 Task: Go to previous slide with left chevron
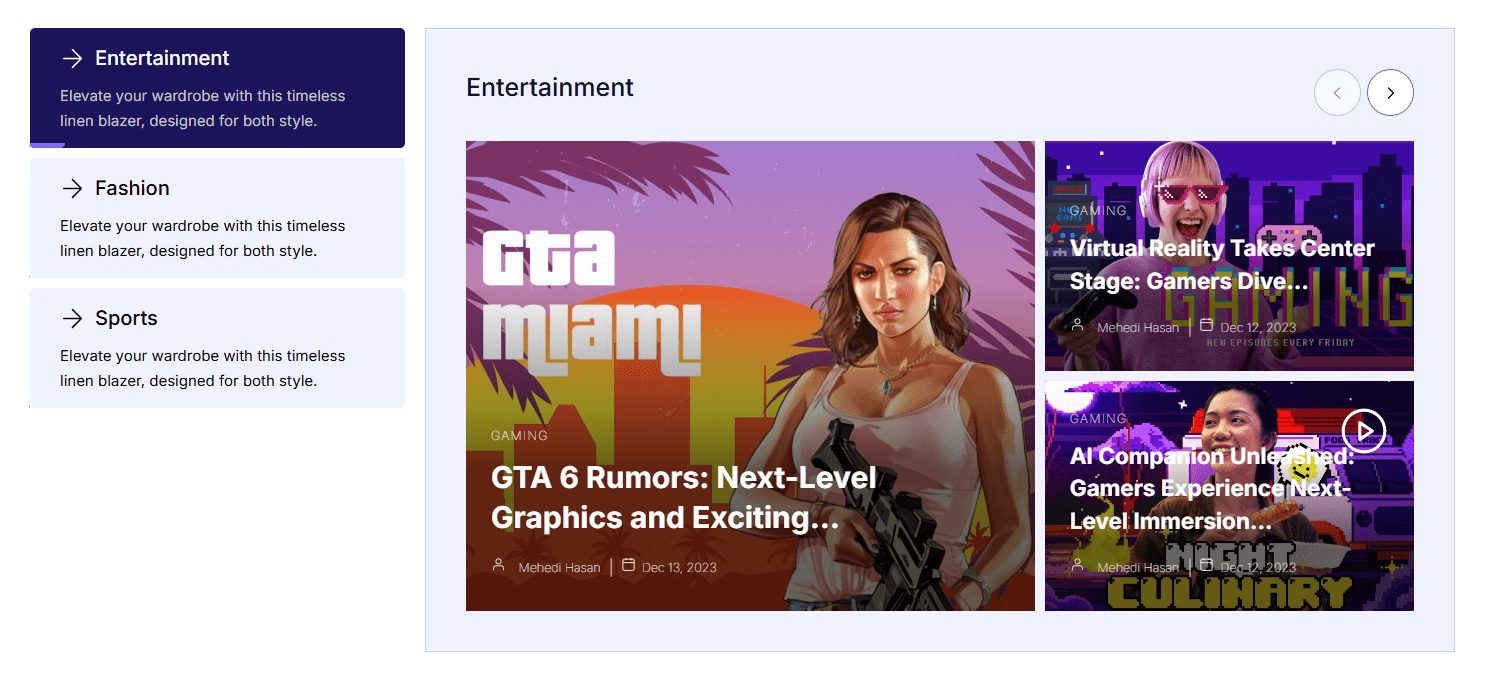[x=1337, y=93]
